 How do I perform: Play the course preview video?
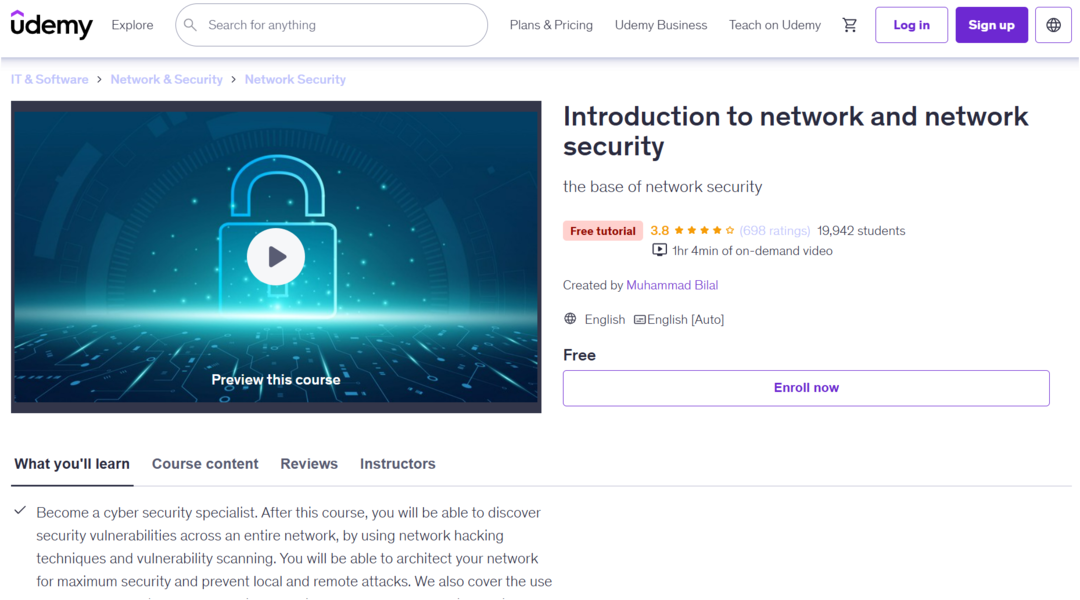(276, 257)
